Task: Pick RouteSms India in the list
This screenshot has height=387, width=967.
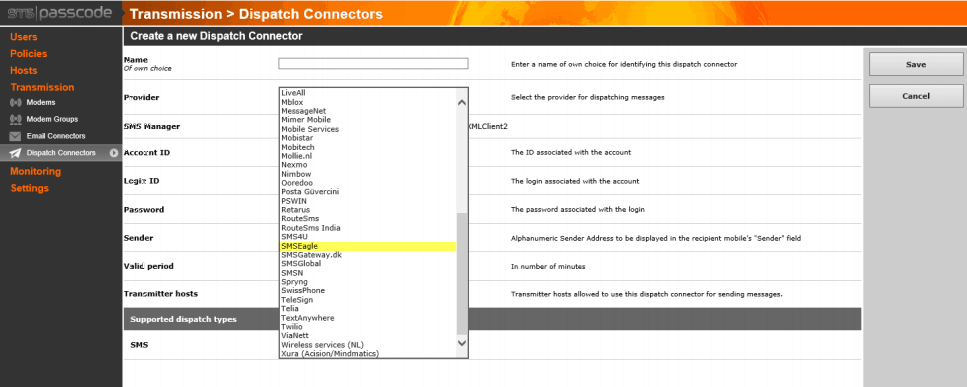Action: [x=310, y=228]
